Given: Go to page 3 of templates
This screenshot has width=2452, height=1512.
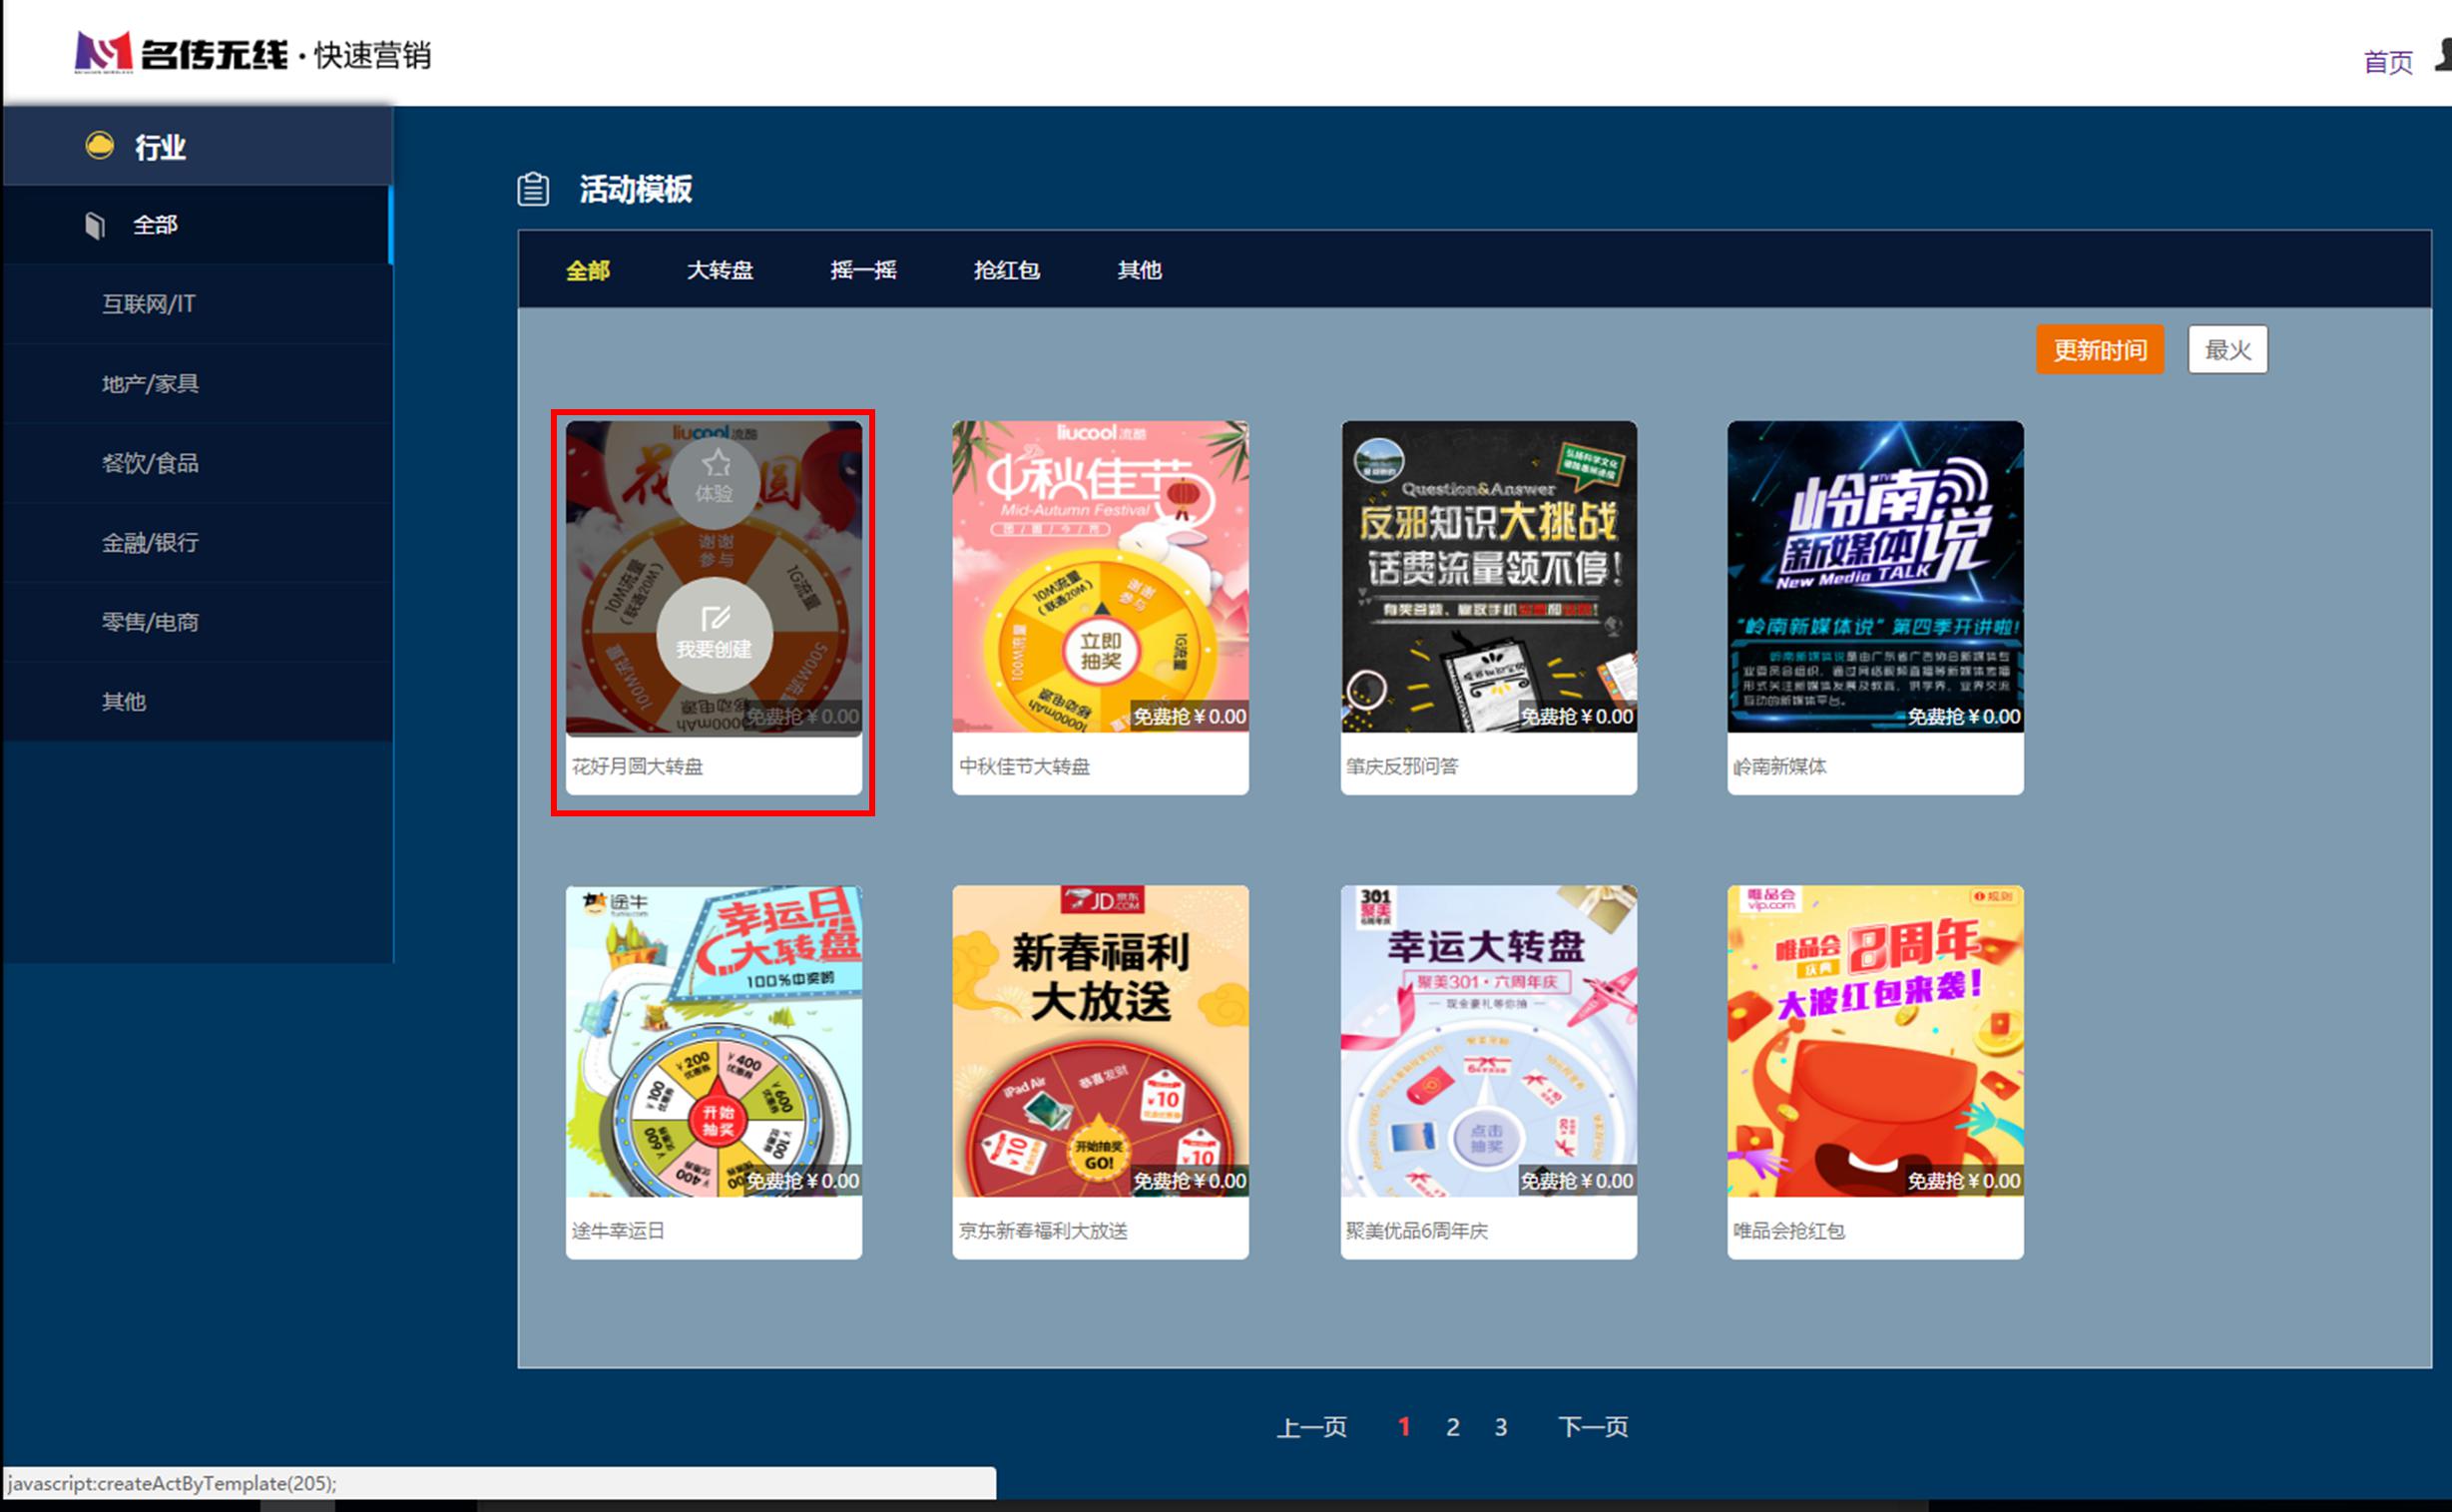Looking at the screenshot, I should (x=1501, y=1427).
